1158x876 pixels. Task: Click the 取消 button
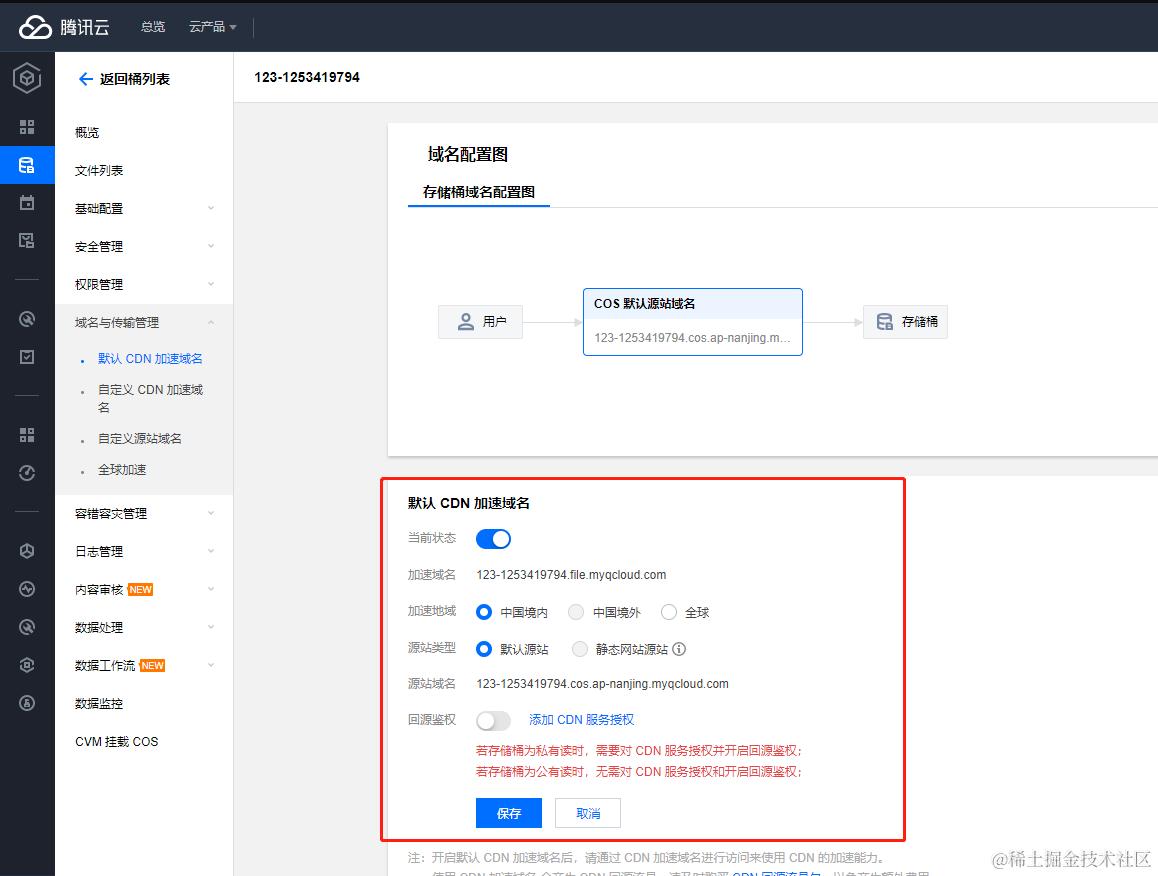click(x=588, y=813)
